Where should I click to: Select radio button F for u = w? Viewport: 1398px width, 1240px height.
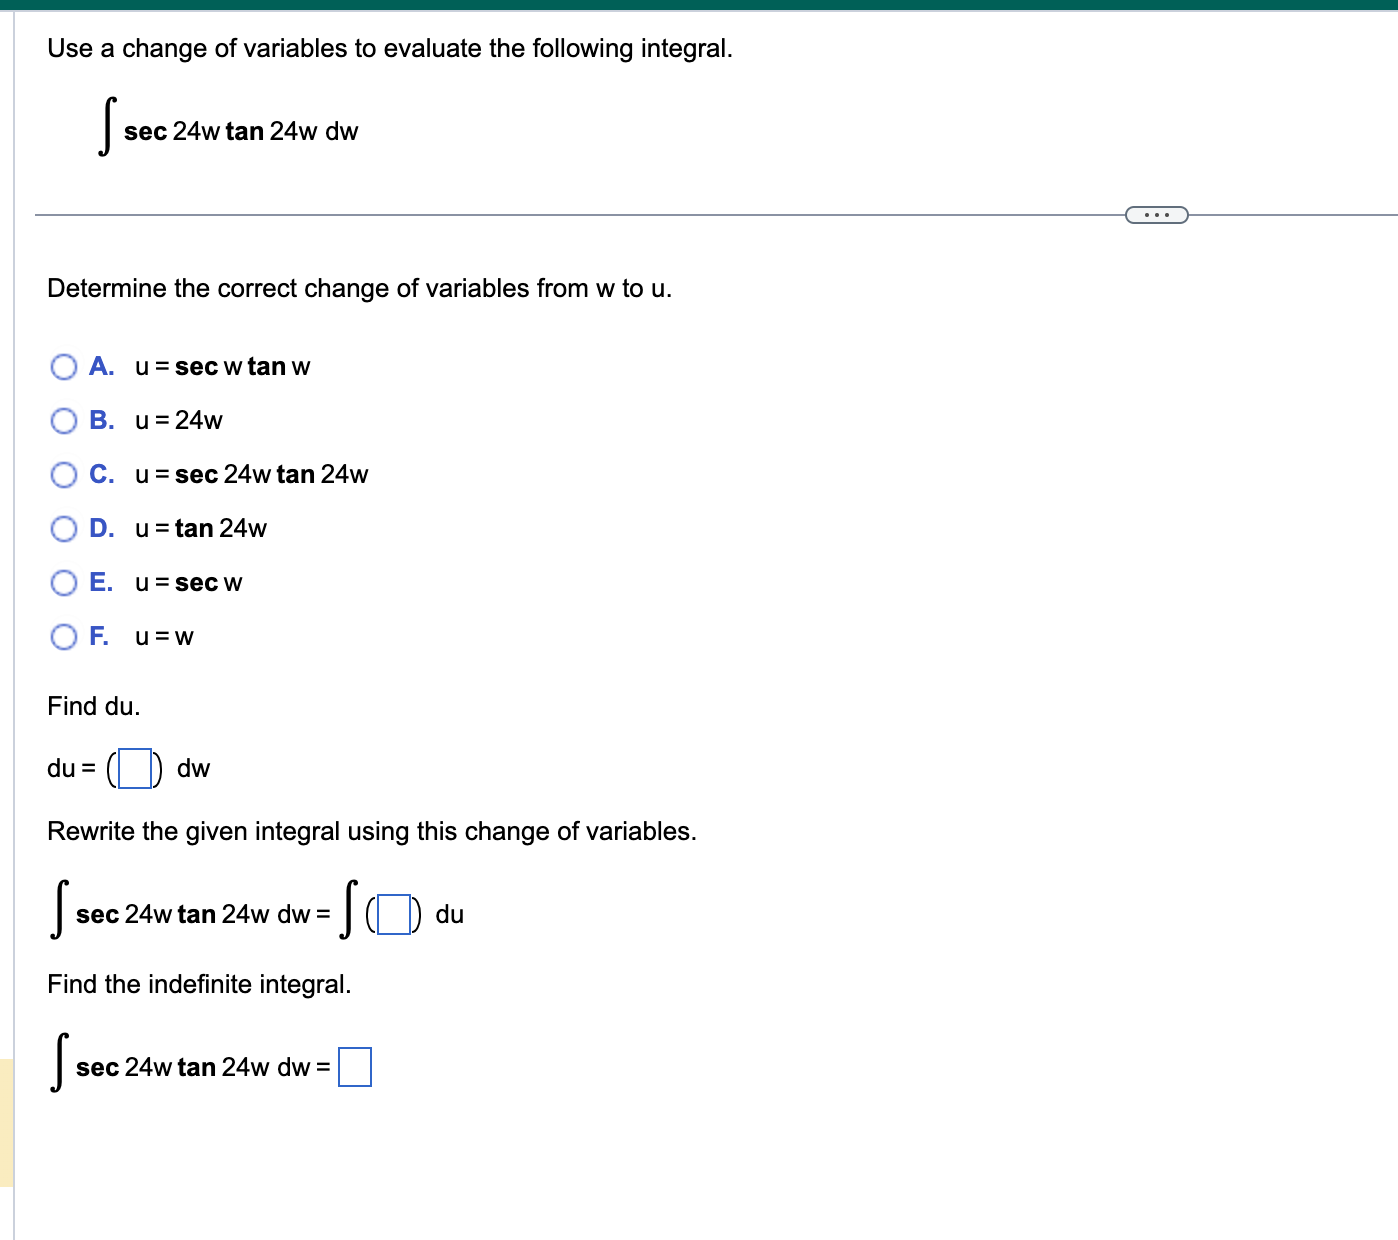tap(64, 637)
